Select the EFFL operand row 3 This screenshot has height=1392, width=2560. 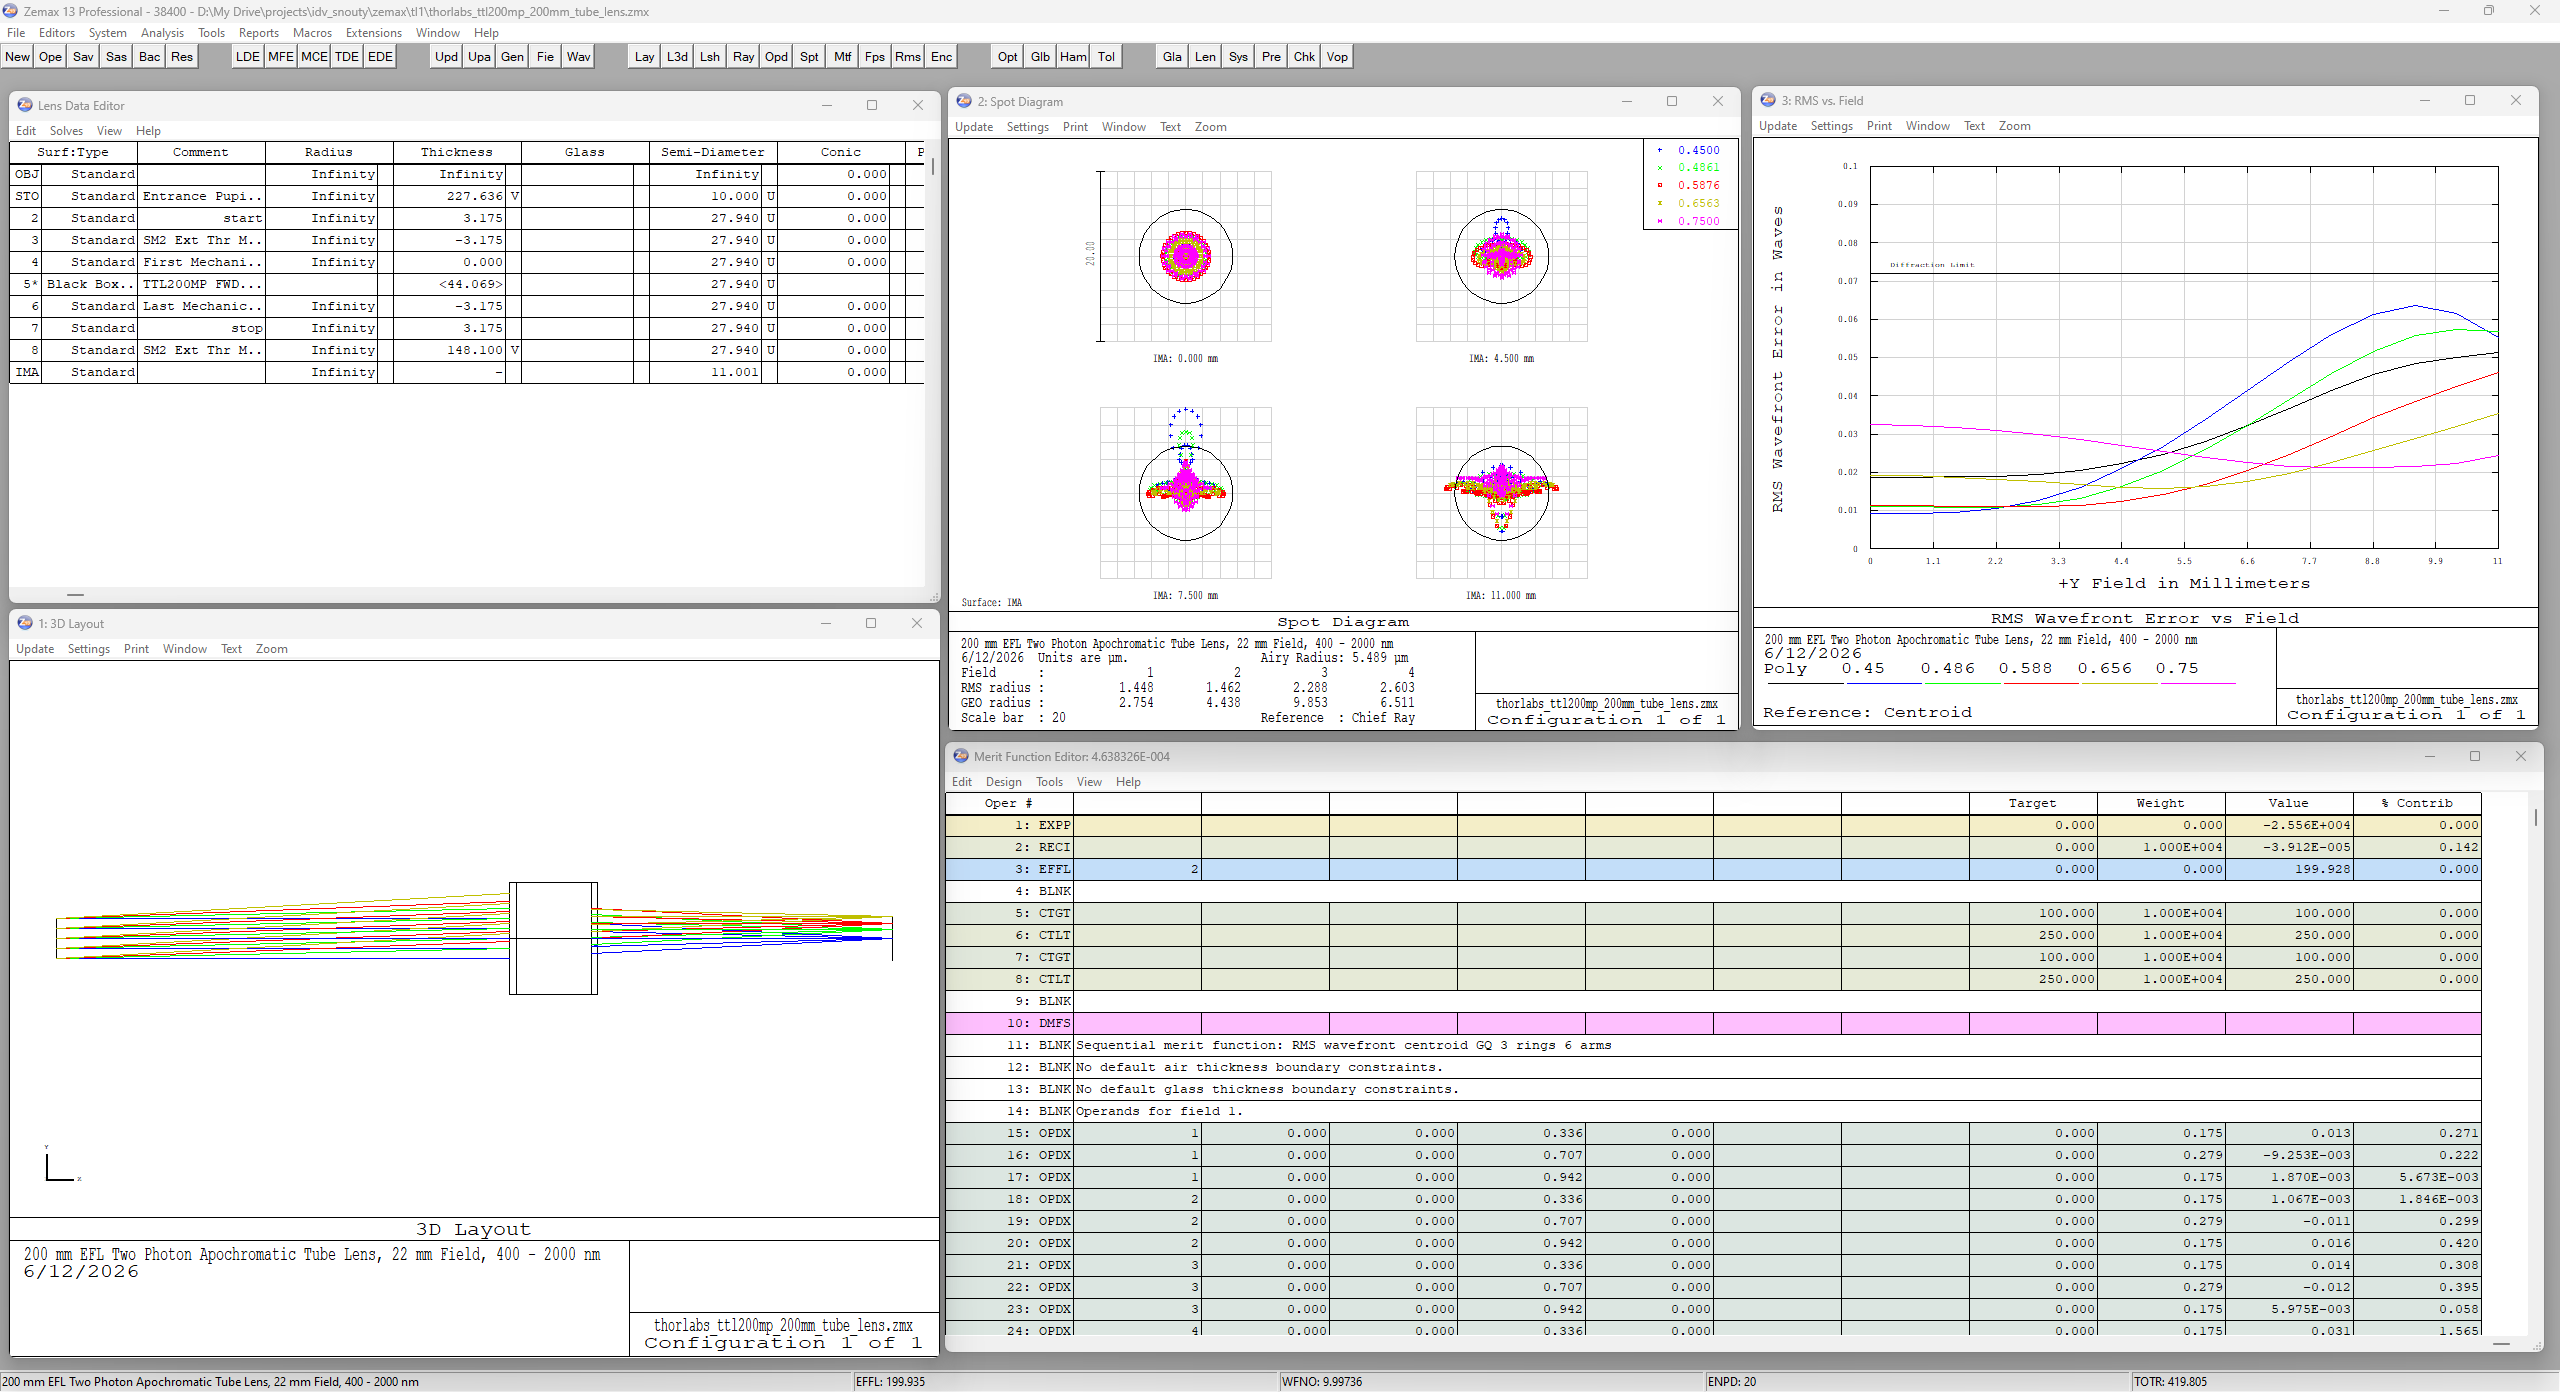point(1713,869)
